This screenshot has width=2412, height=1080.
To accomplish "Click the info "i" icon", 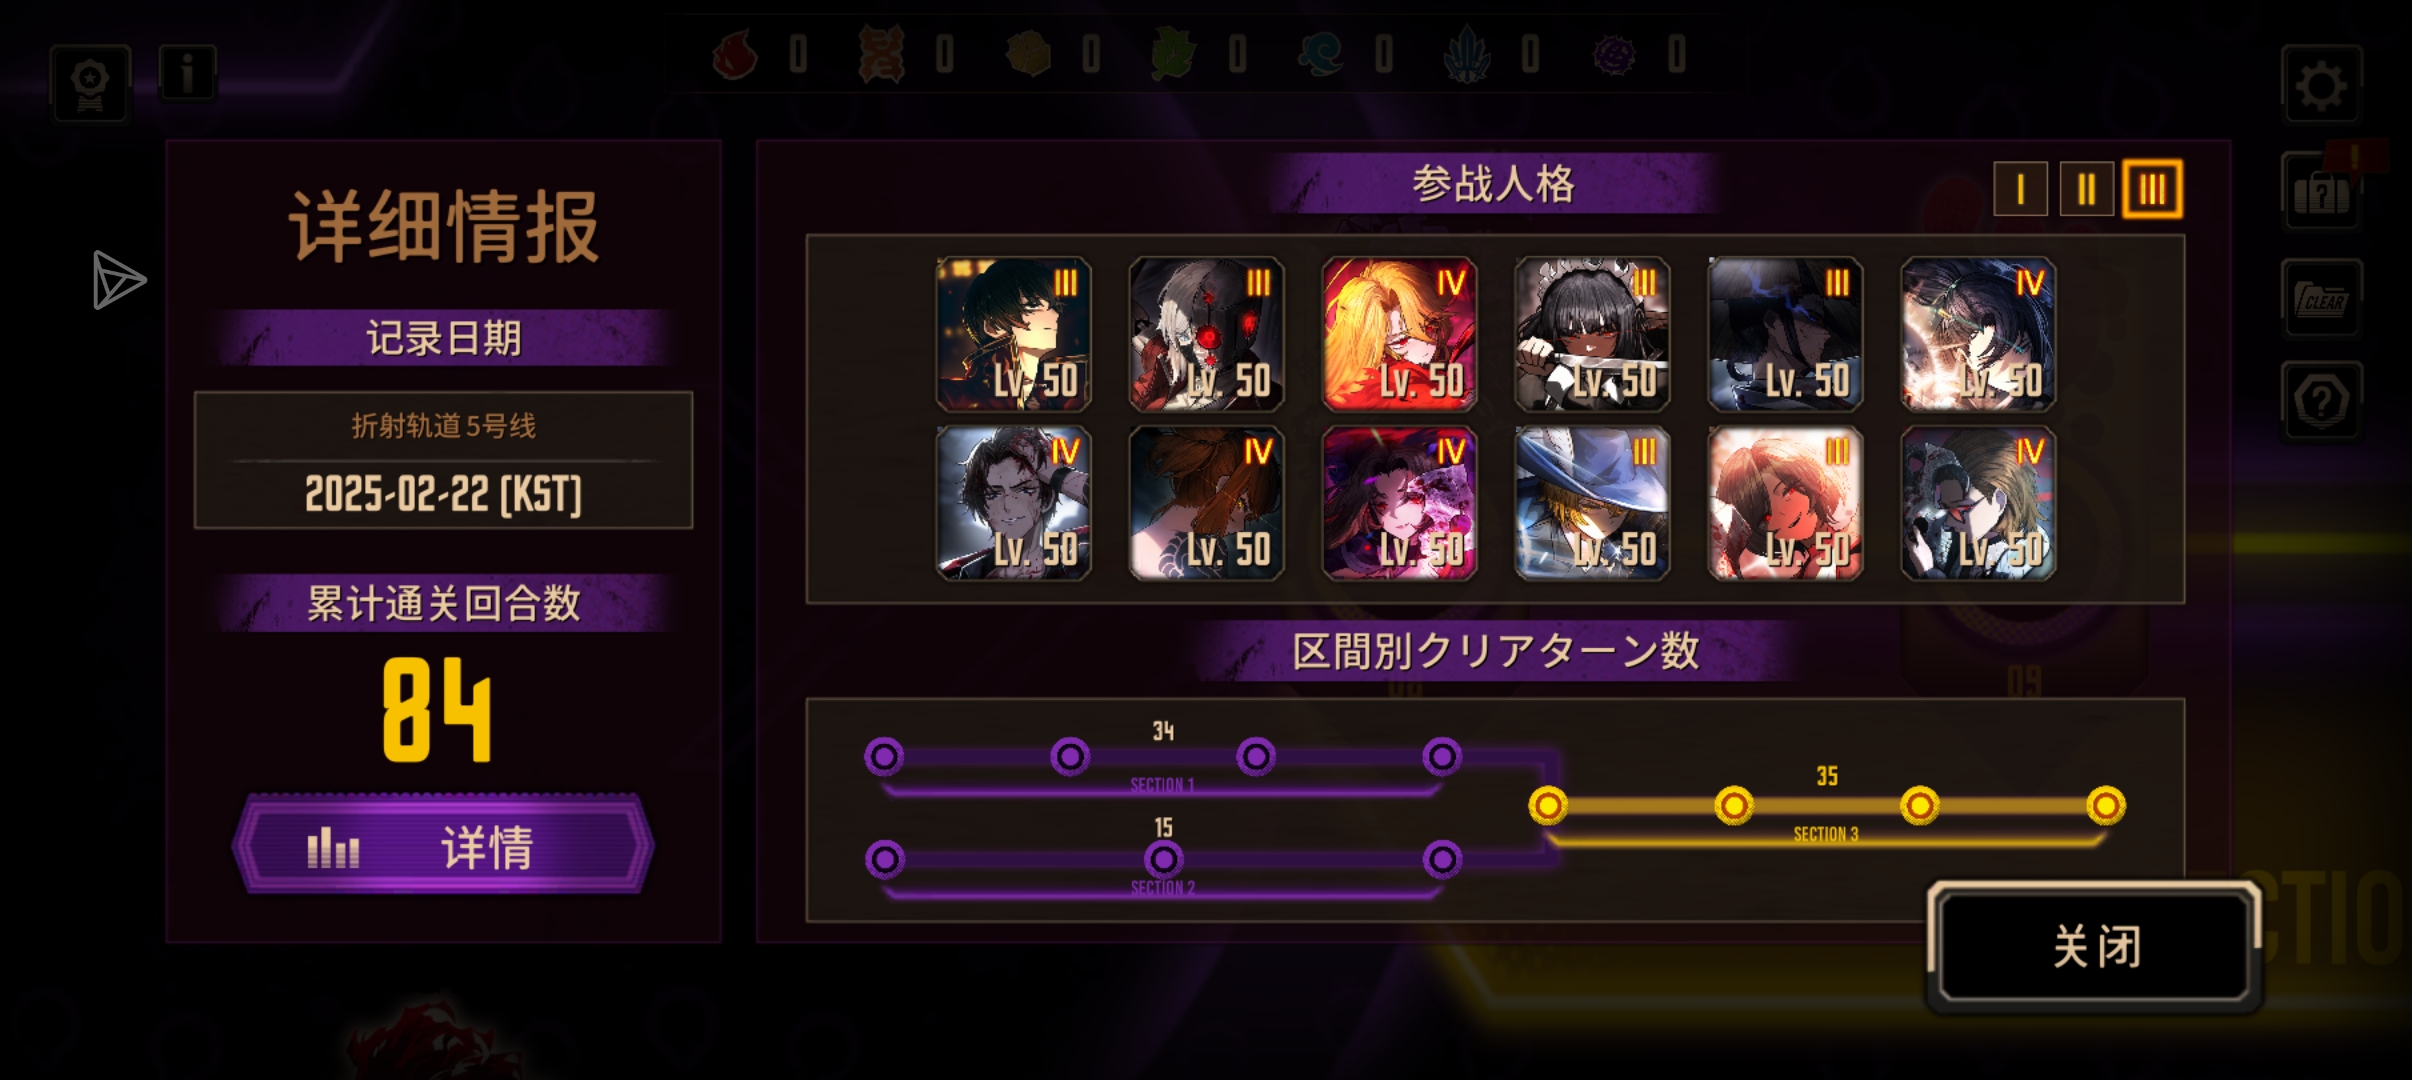I will [x=187, y=73].
